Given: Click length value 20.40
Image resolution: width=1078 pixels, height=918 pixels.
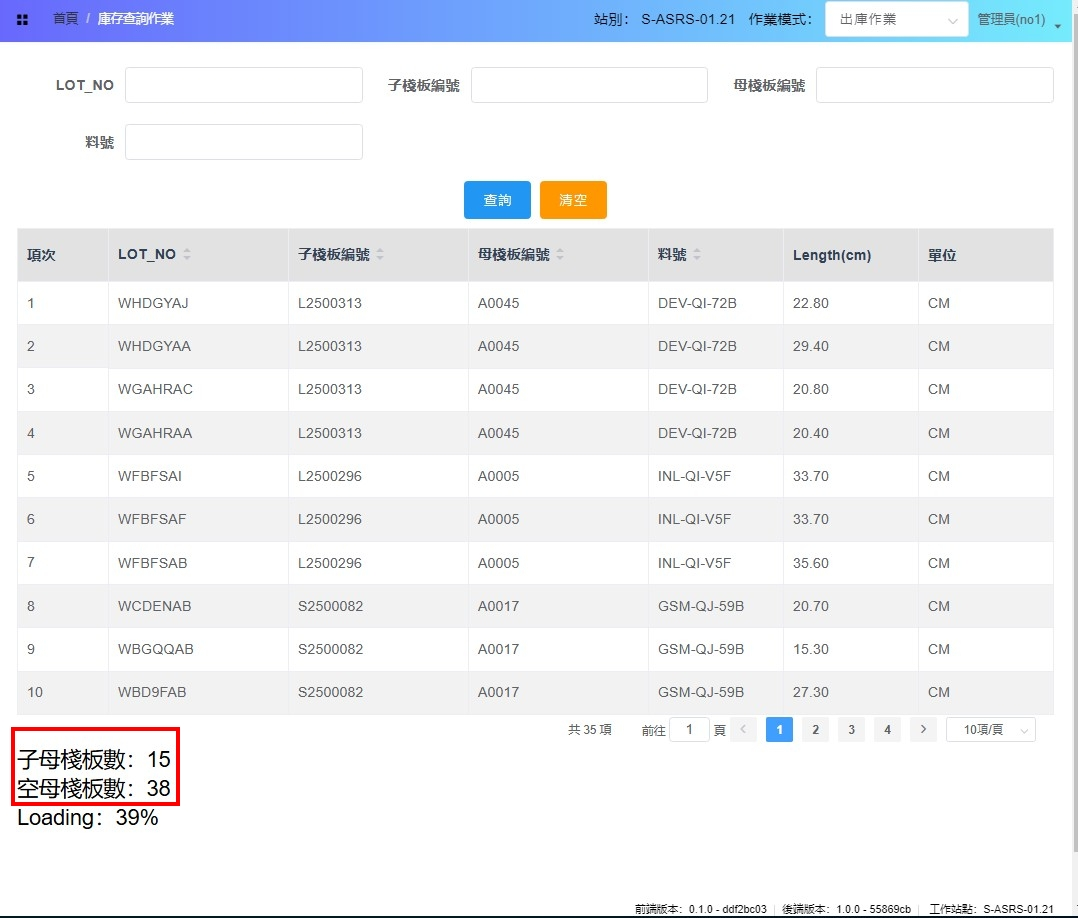Looking at the screenshot, I should (x=811, y=433).
